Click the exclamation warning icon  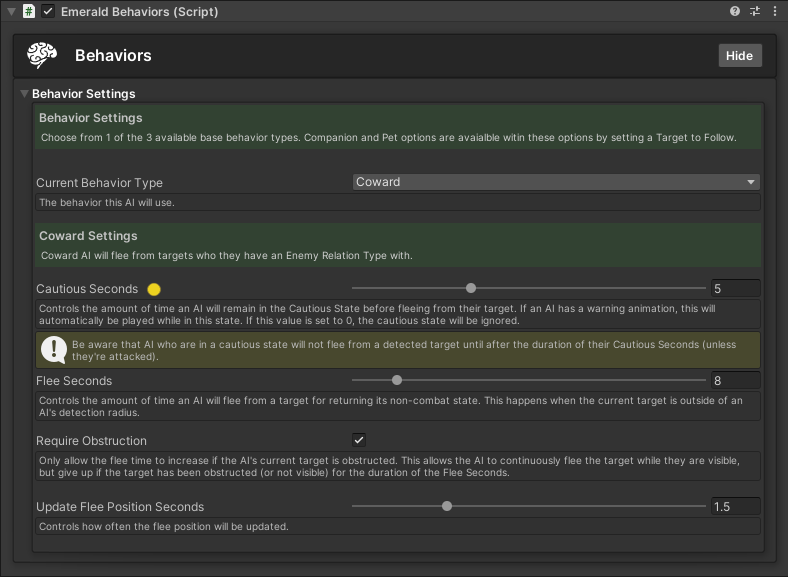(x=52, y=349)
